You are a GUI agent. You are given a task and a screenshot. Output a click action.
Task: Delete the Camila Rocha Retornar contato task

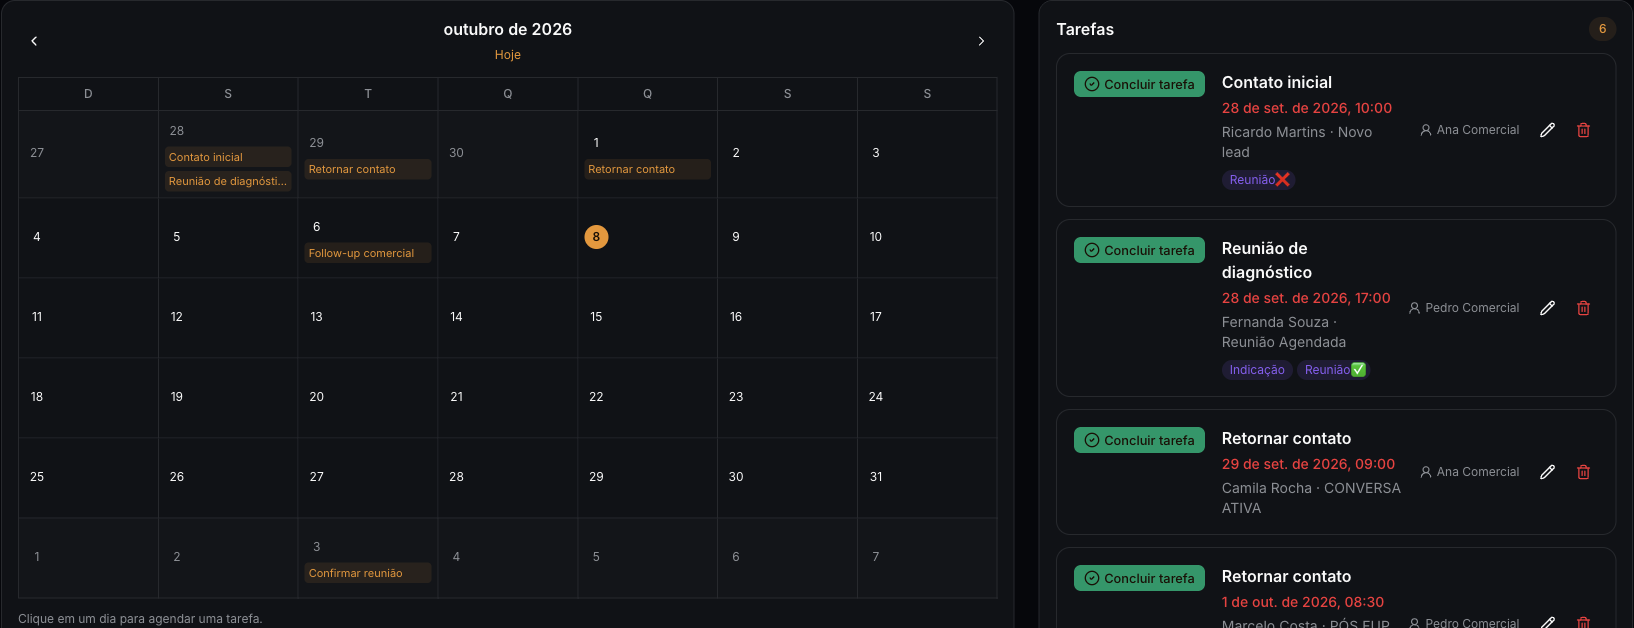[1583, 472]
